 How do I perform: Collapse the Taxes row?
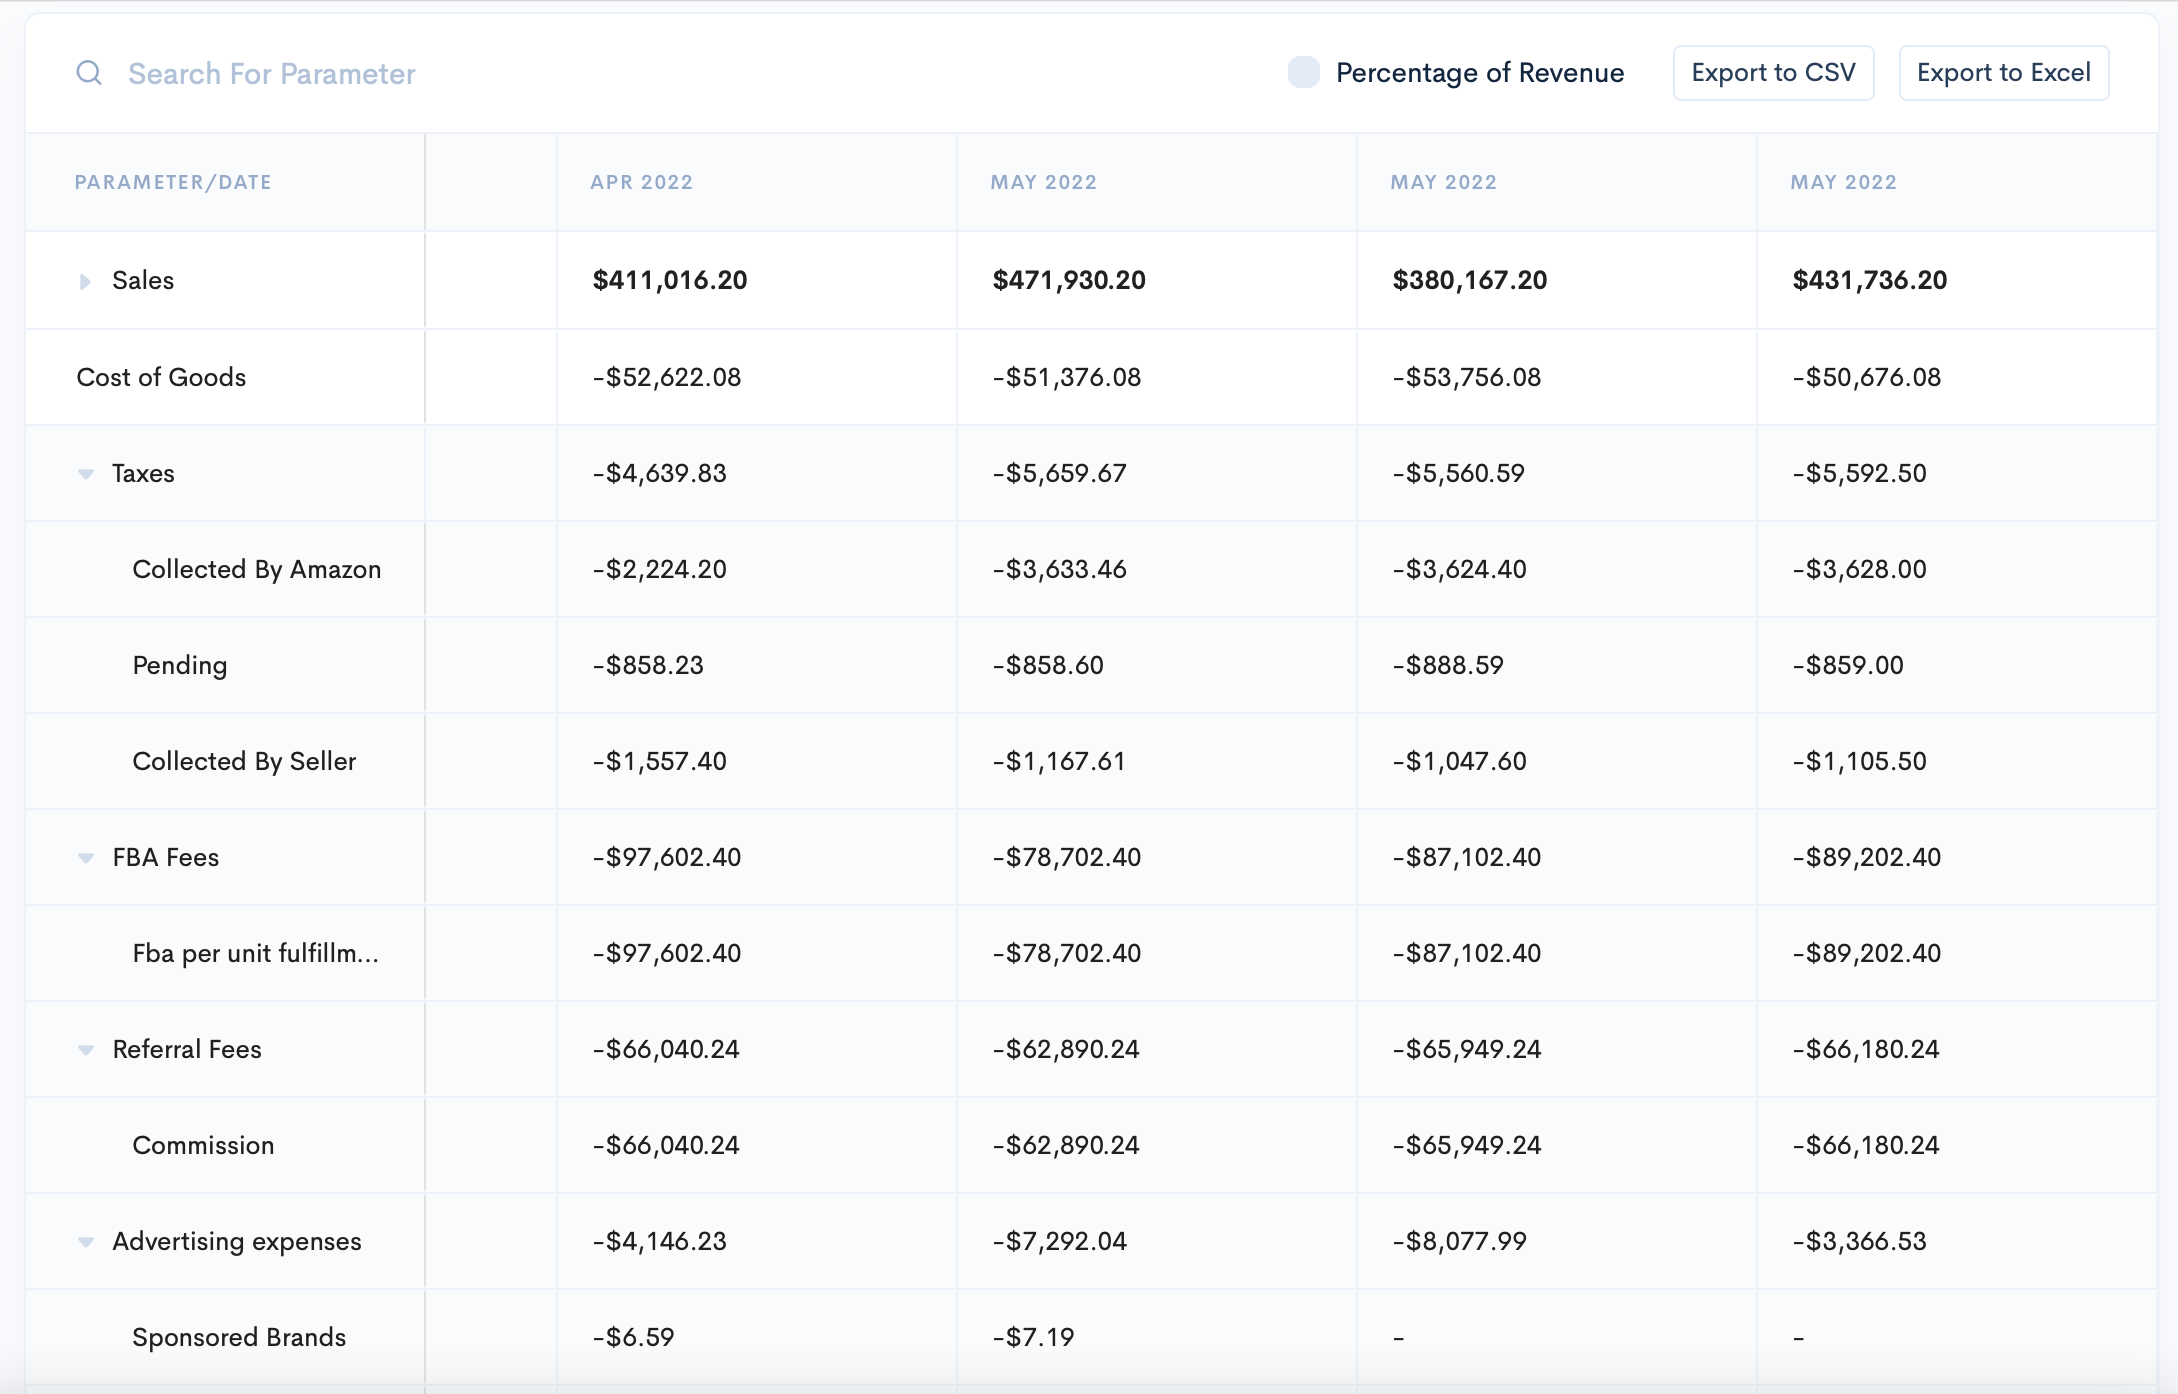click(86, 474)
